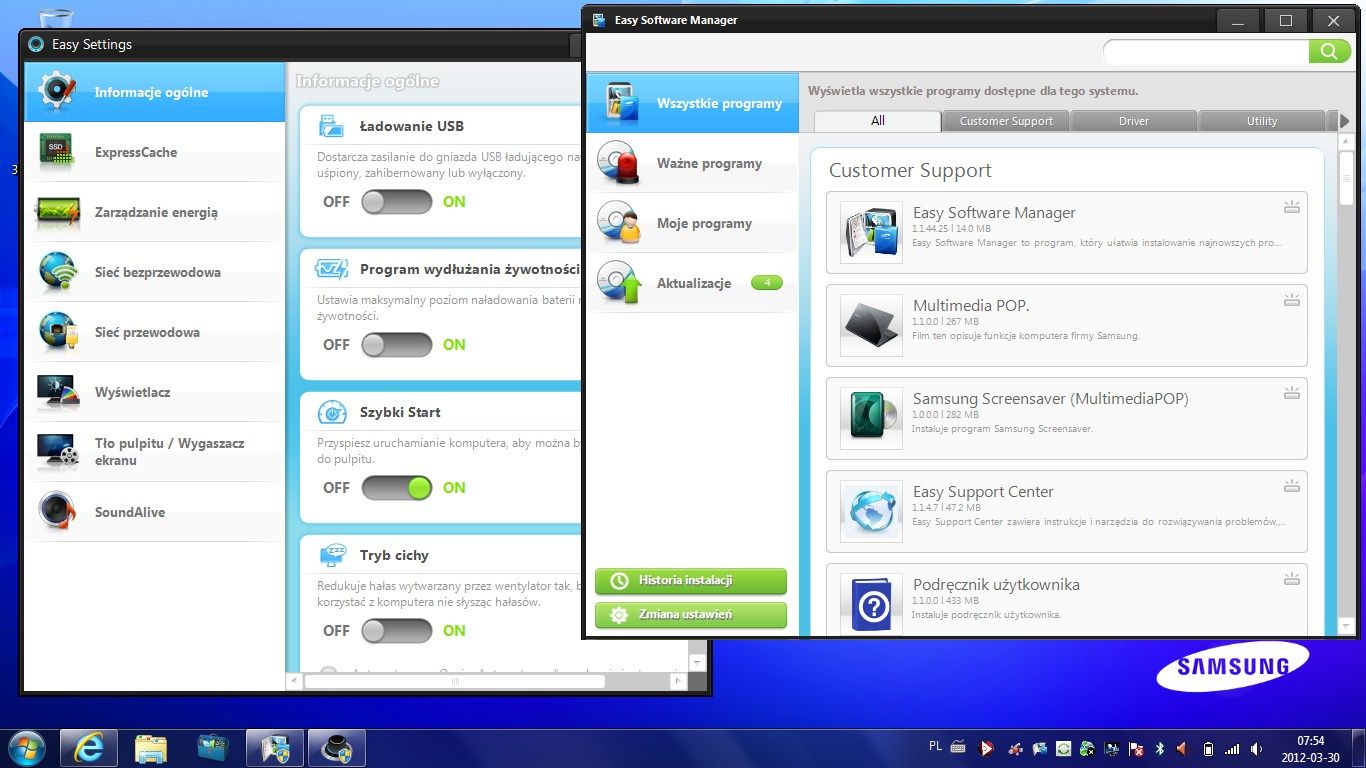This screenshot has width=1366, height=768.
Task: Click the battery icon in system tray
Action: tap(1208, 748)
